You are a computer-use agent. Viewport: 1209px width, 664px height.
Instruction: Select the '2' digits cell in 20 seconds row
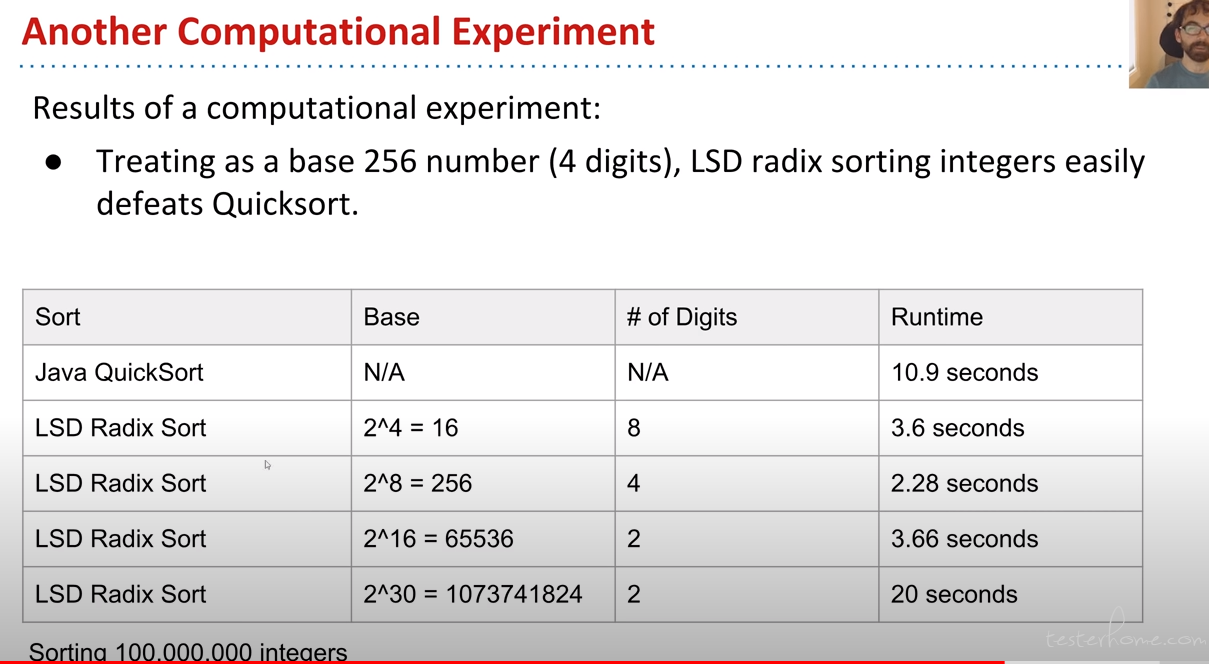tap(747, 594)
